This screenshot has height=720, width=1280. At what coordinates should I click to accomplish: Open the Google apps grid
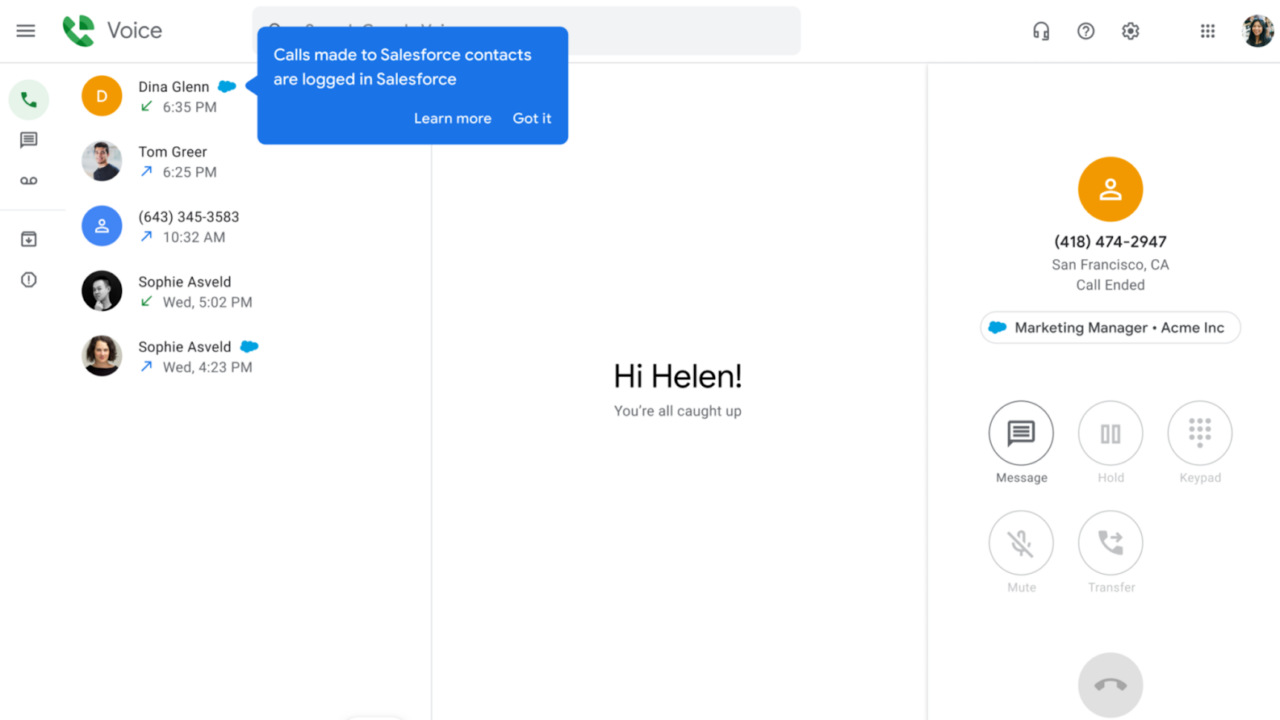pos(1208,31)
